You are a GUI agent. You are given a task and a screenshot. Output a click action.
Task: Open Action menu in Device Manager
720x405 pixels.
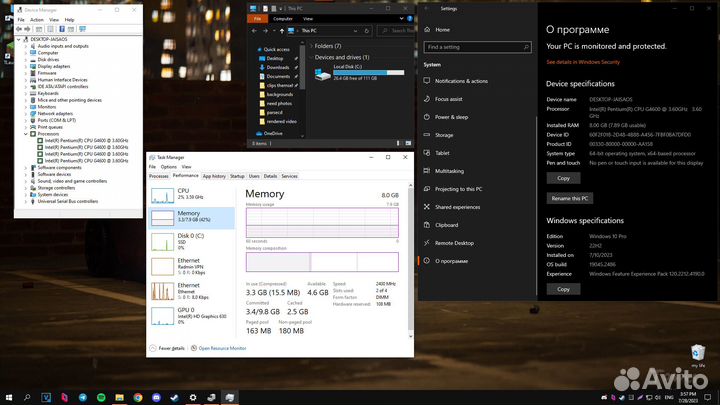tap(37, 20)
